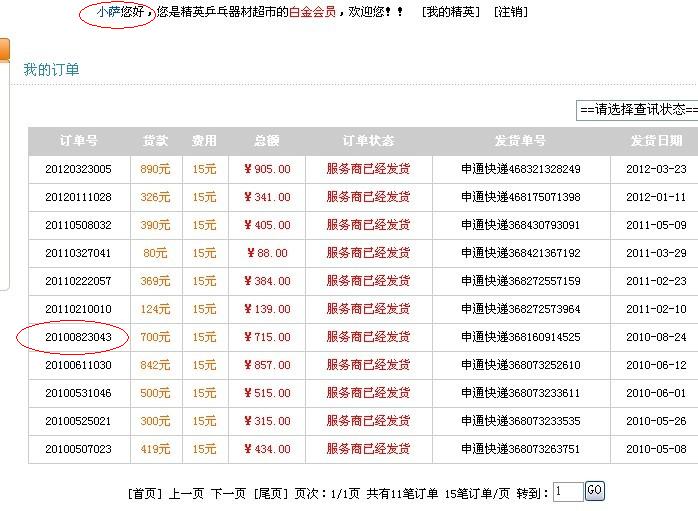
Task: Go to 上一页 previous page
Action: pos(186,493)
